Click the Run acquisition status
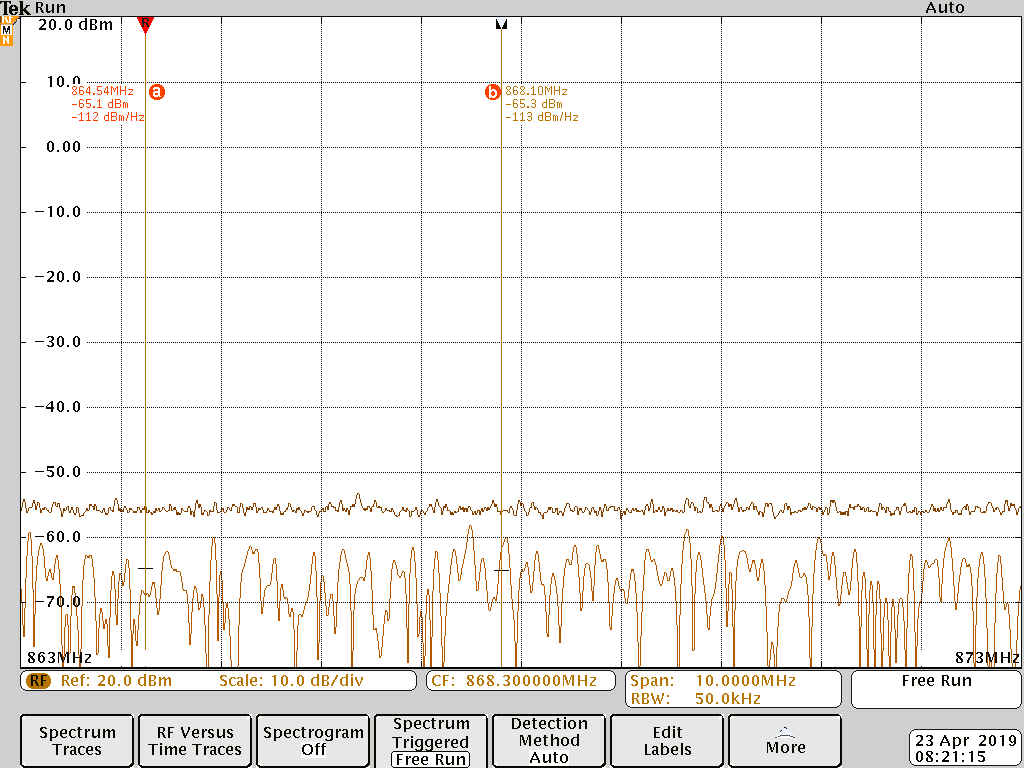 (51, 8)
